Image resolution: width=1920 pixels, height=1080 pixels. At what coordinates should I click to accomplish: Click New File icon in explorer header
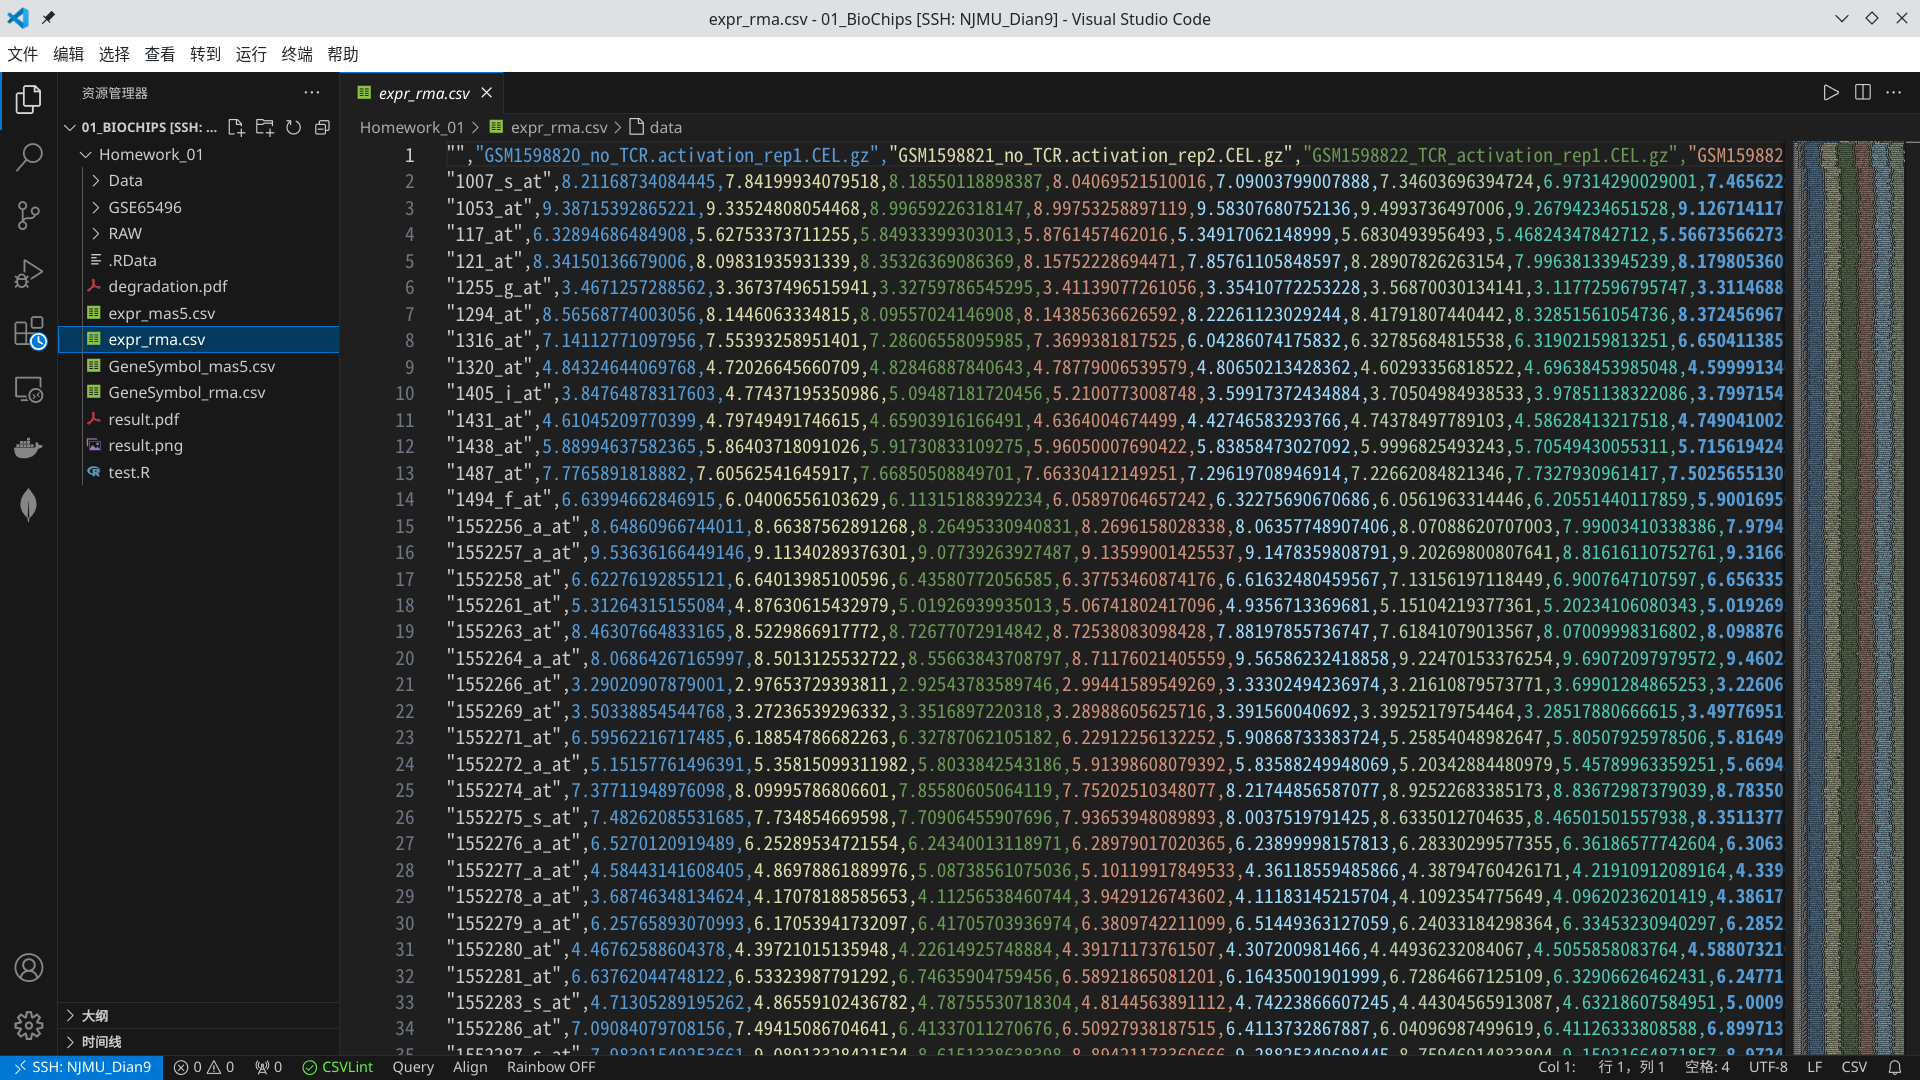[236, 127]
